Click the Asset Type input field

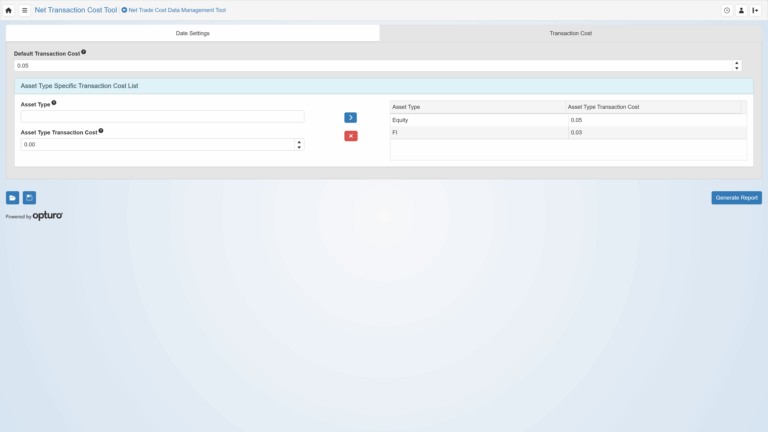pos(162,117)
